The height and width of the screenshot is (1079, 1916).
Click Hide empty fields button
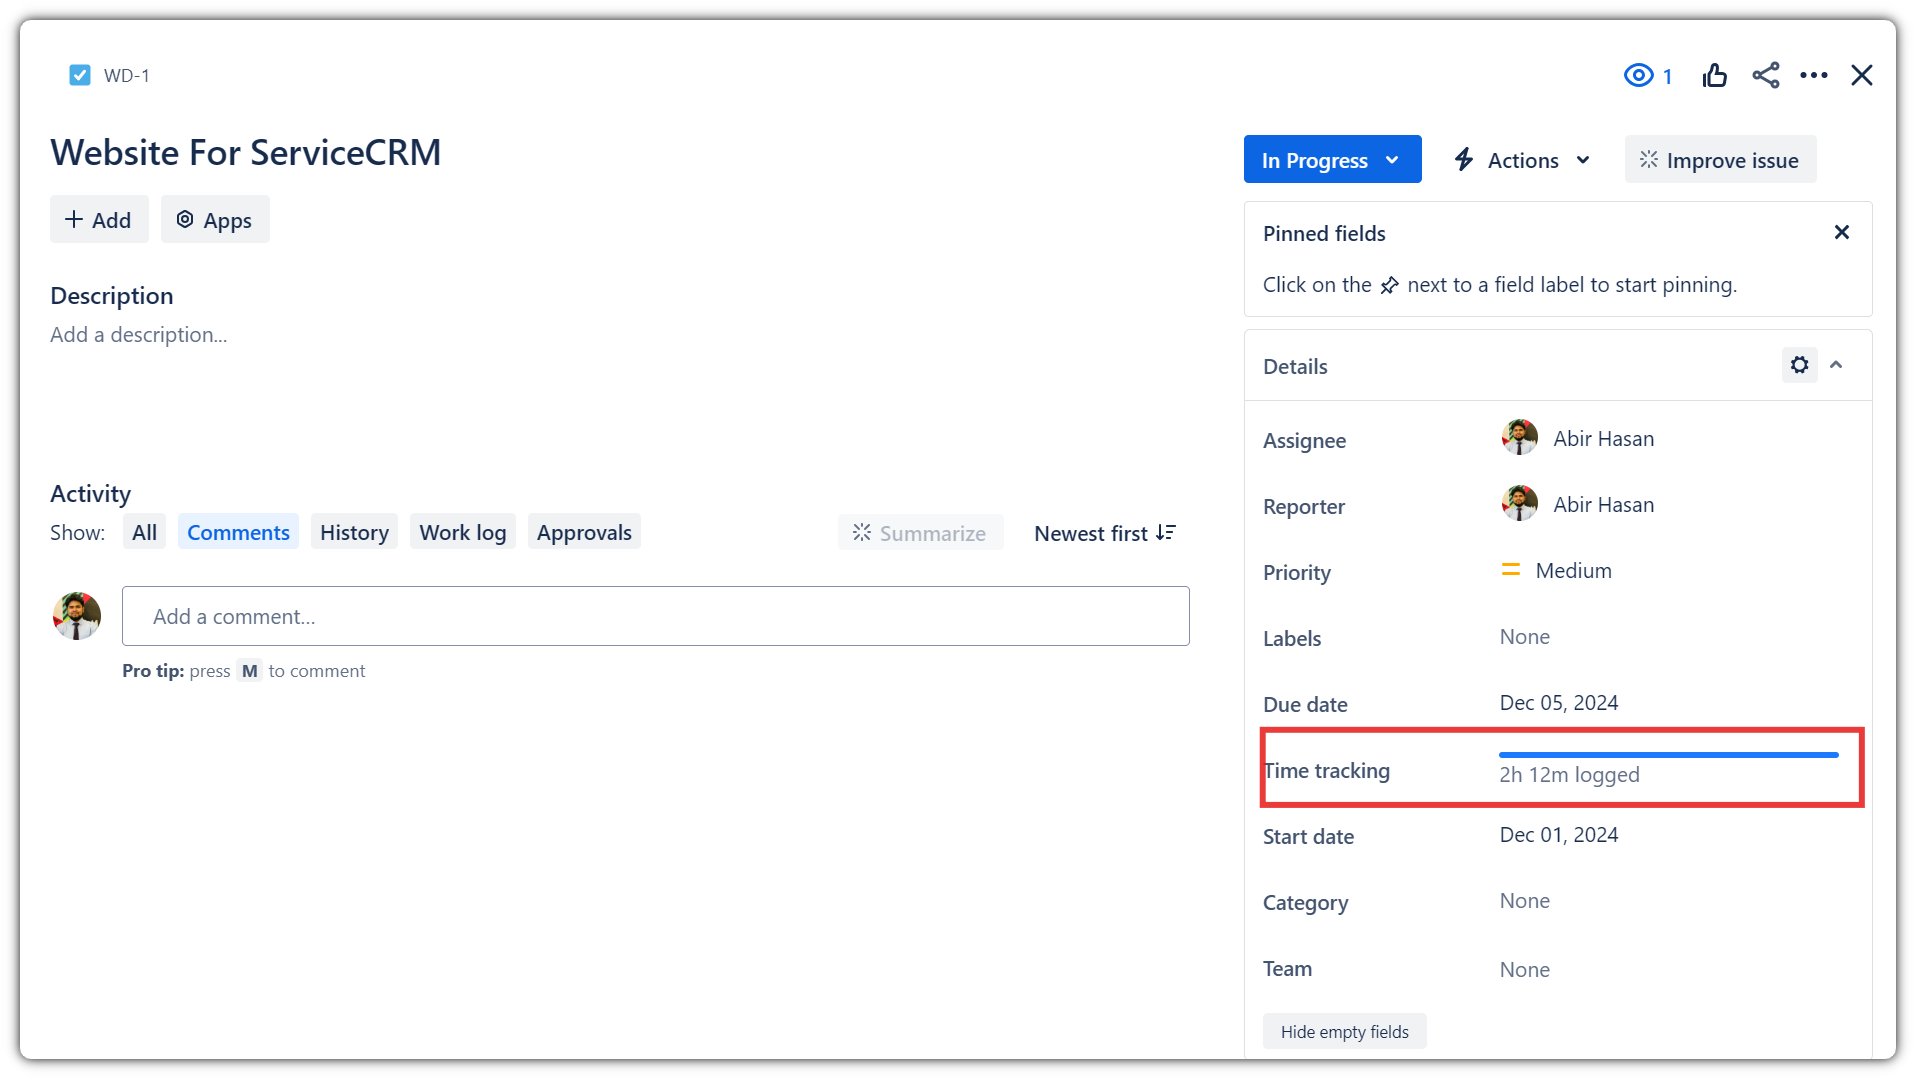(1344, 1031)
